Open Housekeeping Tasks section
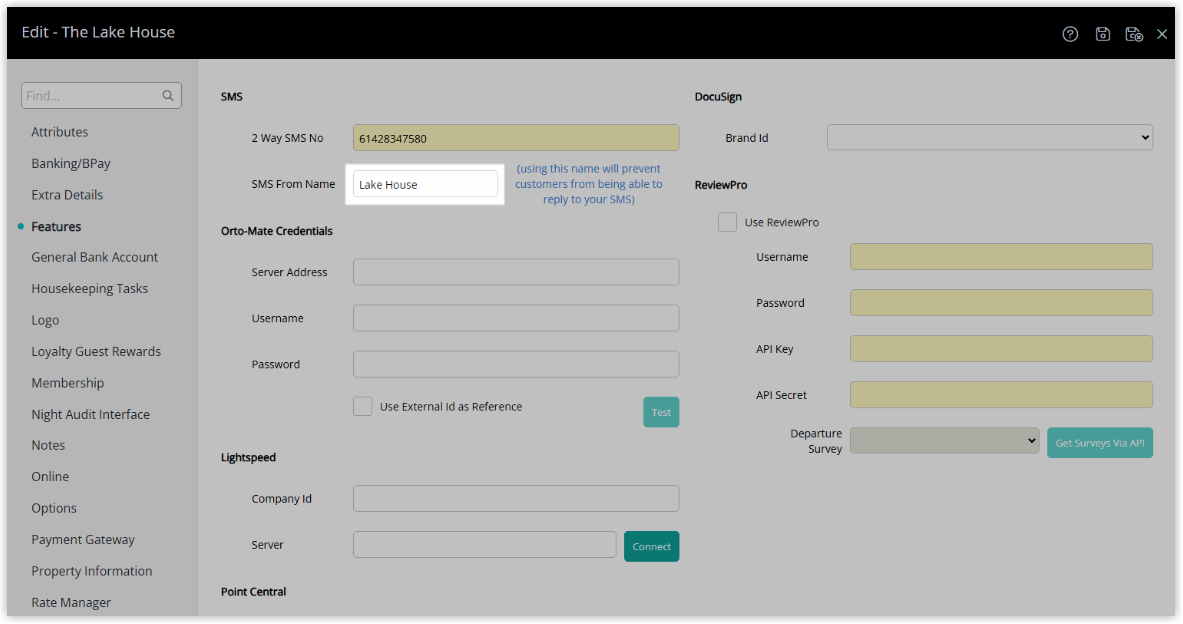The width and height of the screenshot is (1183, 624). pos(89,289)
